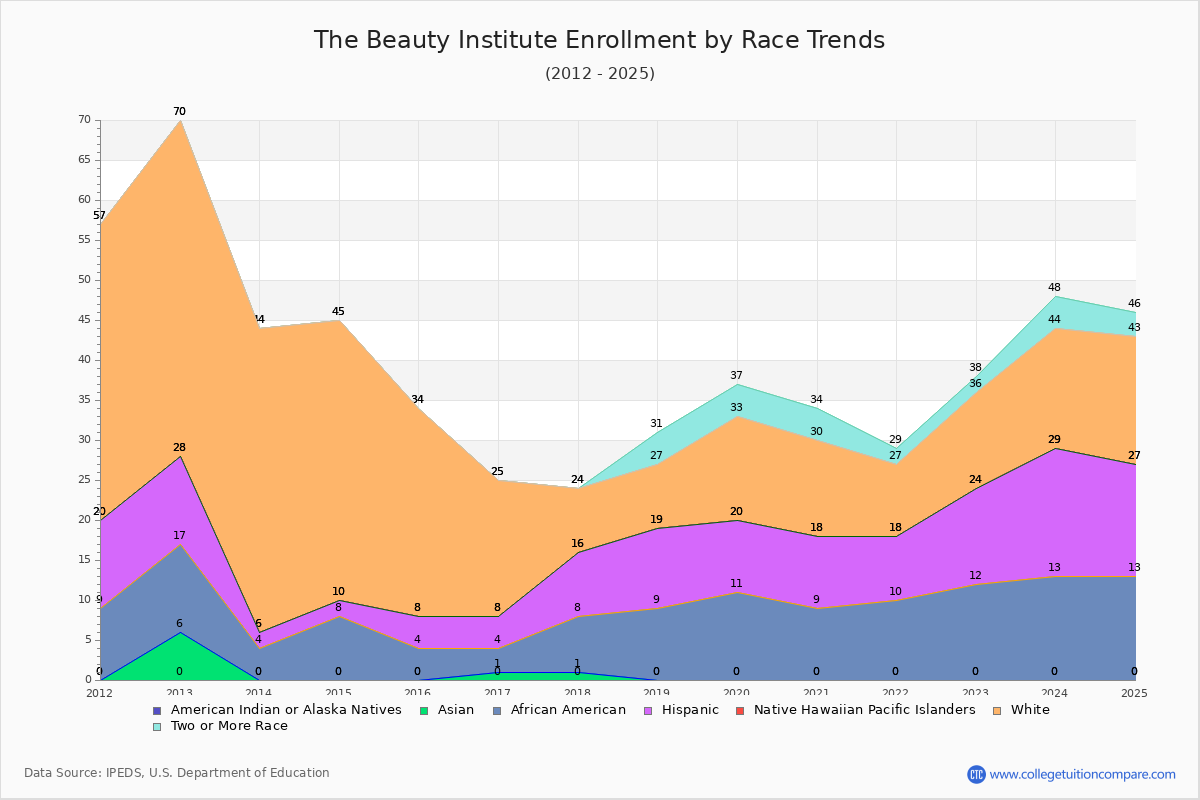Screen dimensions: 1200x800
Task: Click the Asian green legend swatch
Action: tap(424, 711)
